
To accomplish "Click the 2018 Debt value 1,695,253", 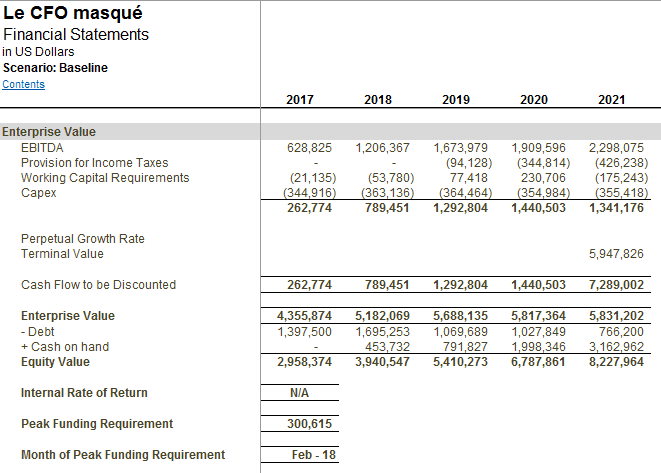I will [x=383, y=331].
